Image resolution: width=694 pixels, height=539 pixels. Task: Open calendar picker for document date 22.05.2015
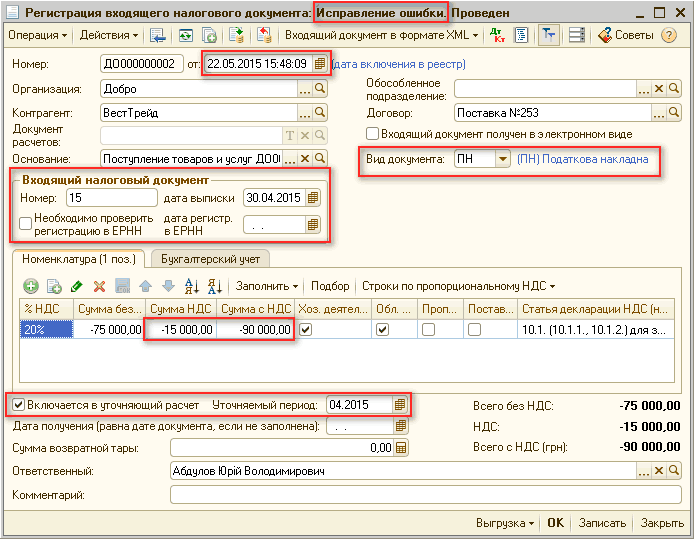pos(320,64)
